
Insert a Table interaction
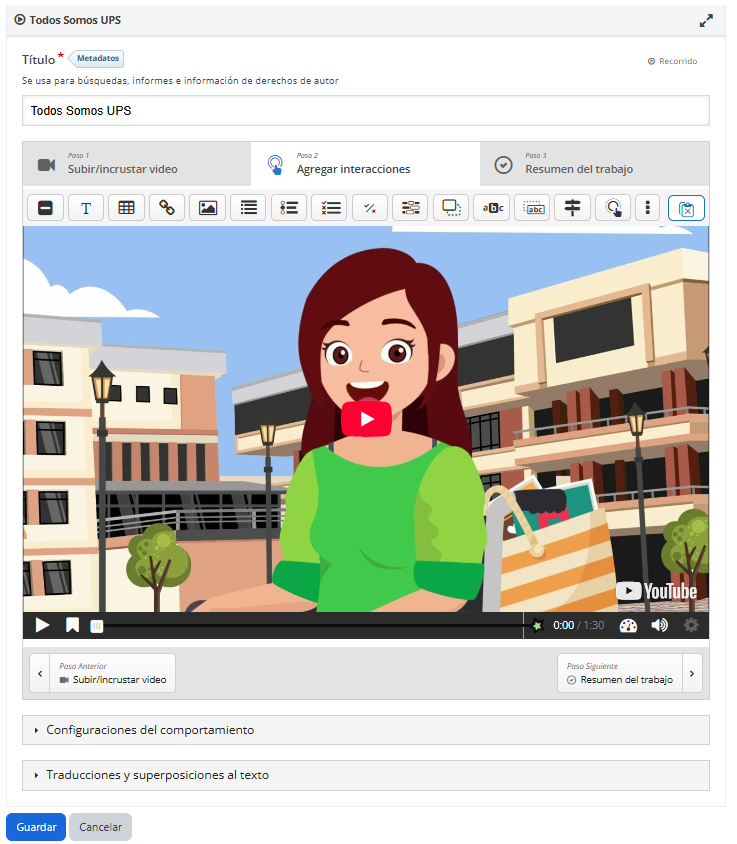coord(127,208)
